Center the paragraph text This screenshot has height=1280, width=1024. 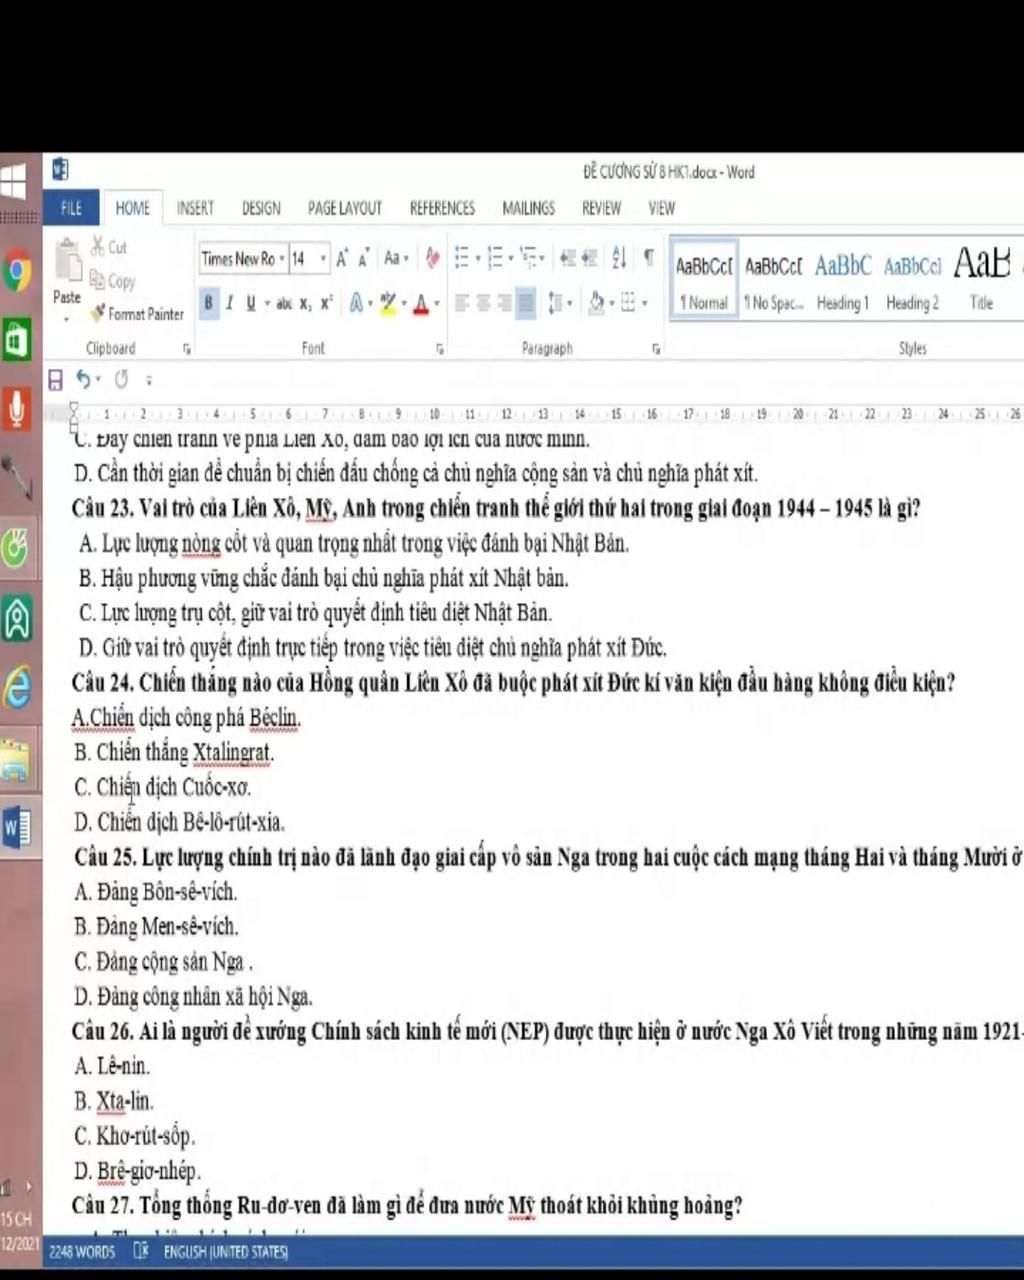point(483,303)
